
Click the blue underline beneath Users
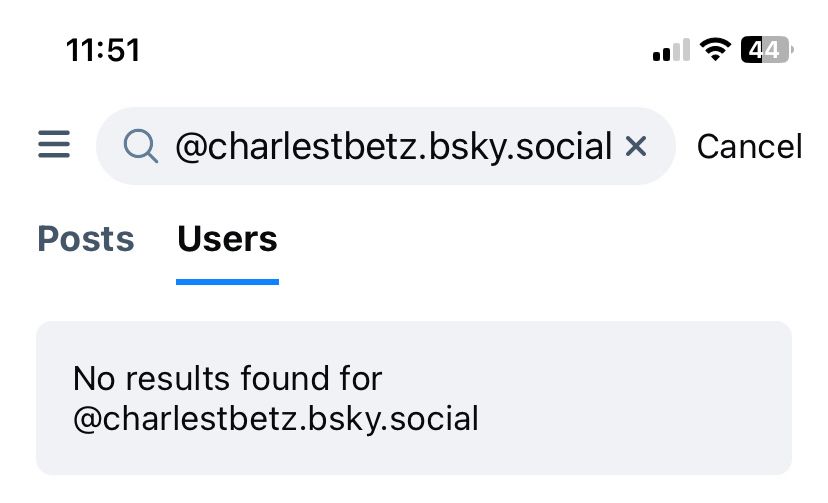tap(227, 281)
